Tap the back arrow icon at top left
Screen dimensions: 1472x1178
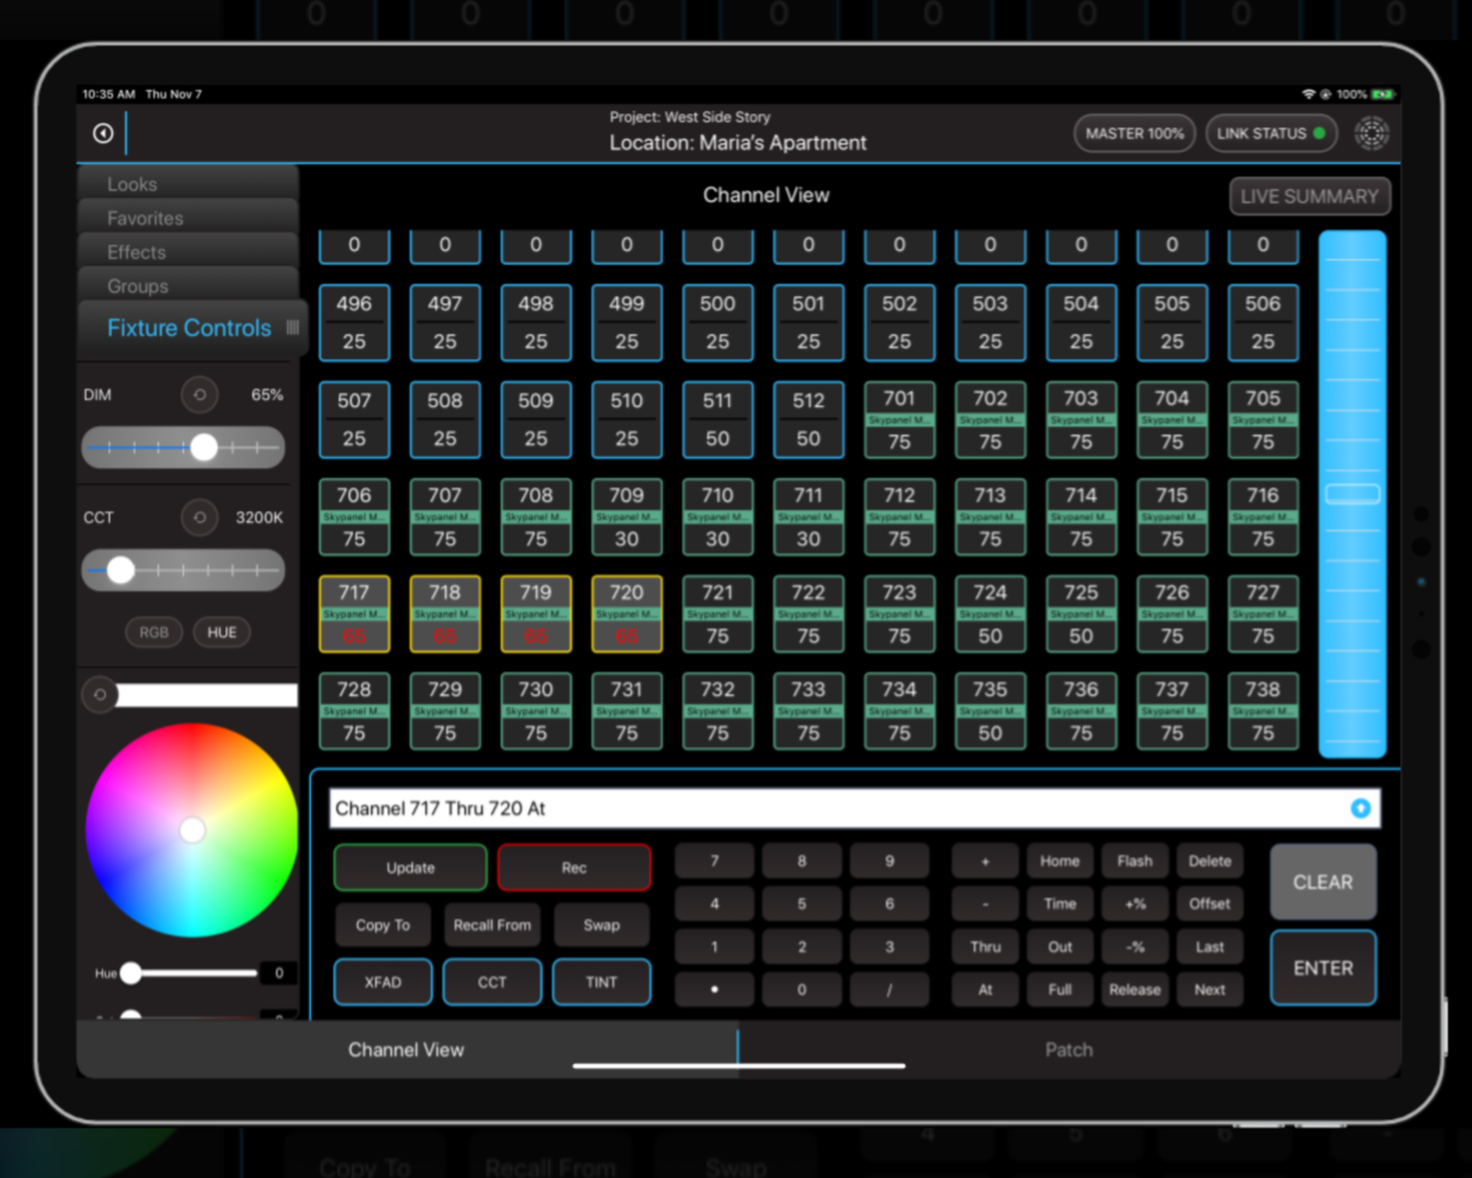[x=103, y=133]
